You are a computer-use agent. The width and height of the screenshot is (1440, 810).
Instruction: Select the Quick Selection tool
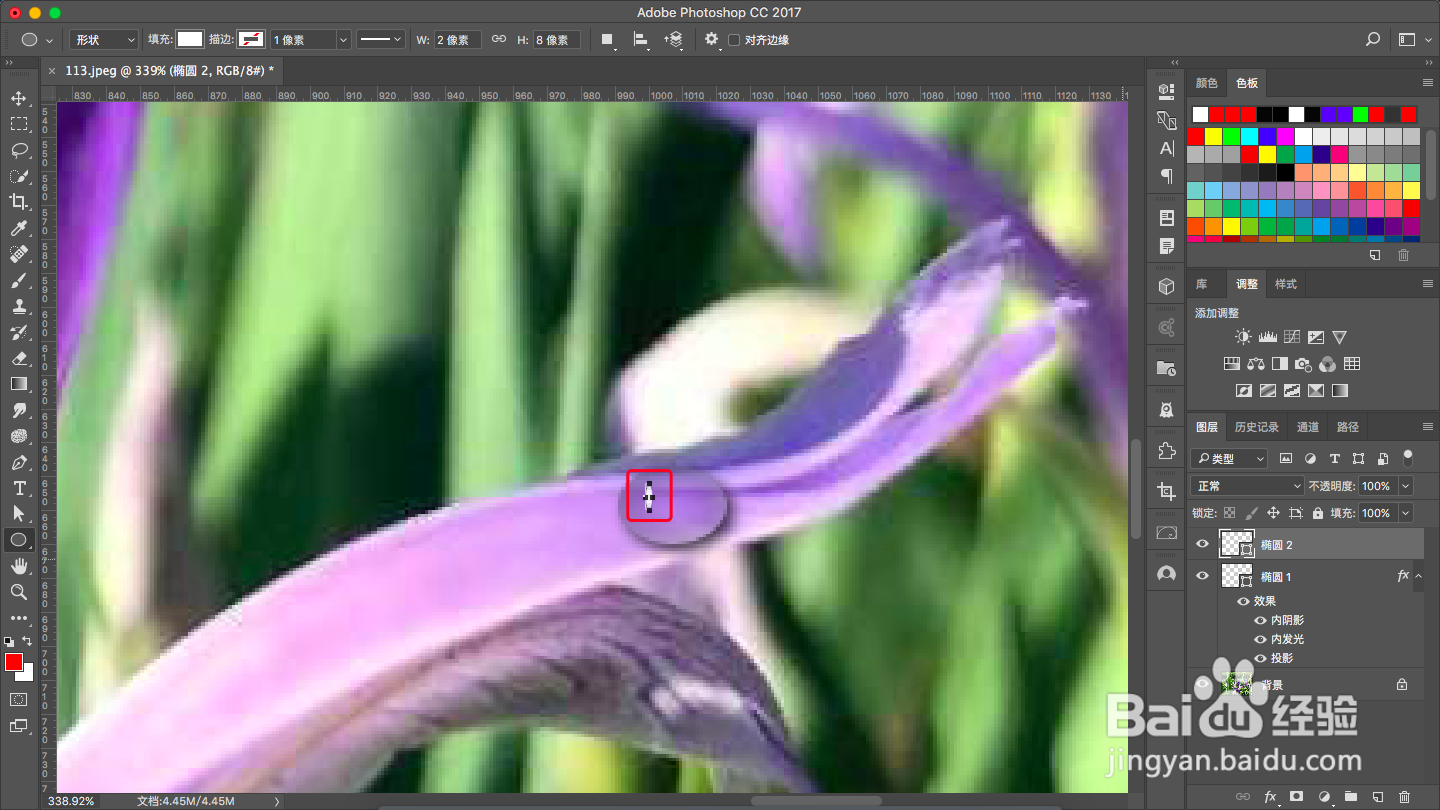(19, 176)
